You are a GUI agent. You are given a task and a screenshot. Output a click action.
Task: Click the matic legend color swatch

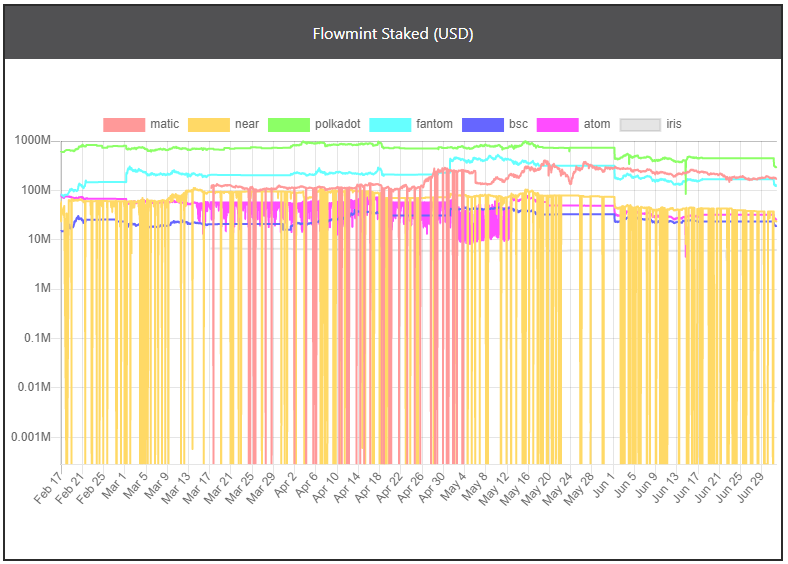tap(124, 125)
